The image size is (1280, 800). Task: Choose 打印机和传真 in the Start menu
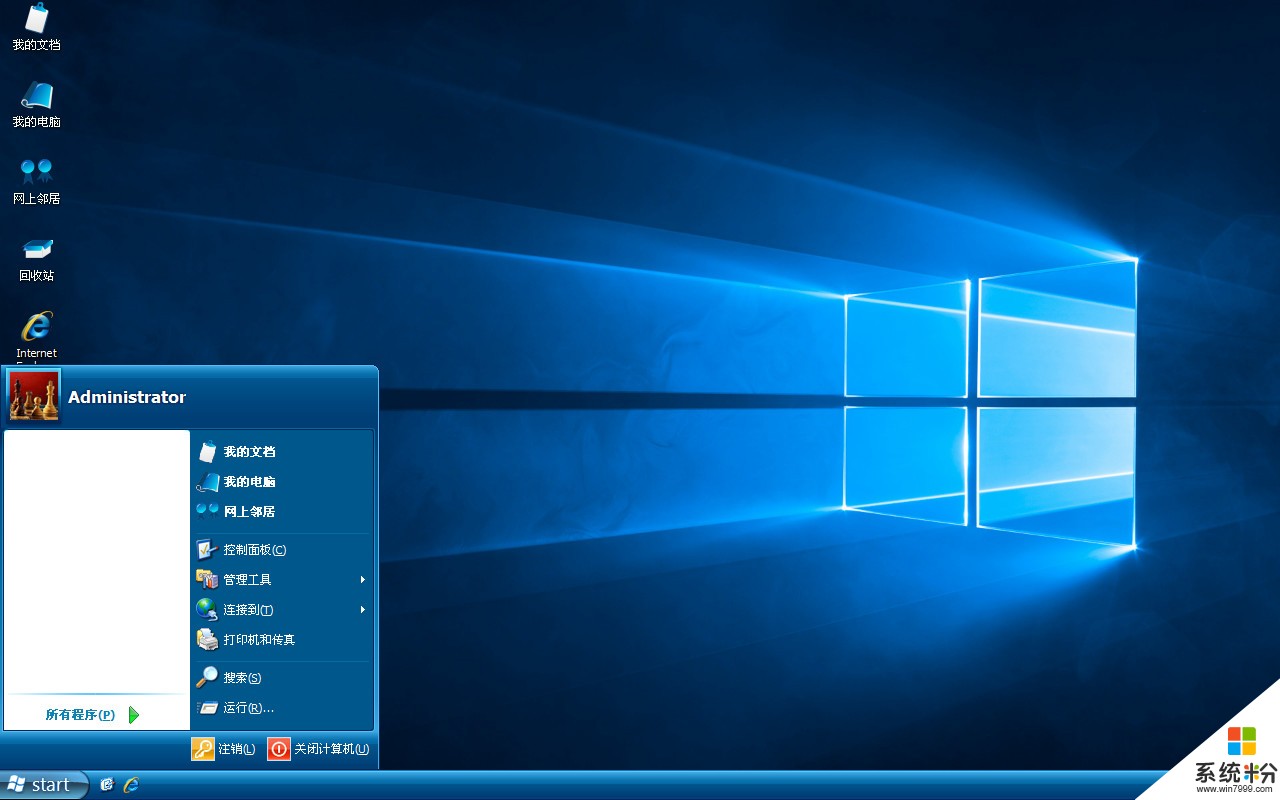click(x=258, y=640)
